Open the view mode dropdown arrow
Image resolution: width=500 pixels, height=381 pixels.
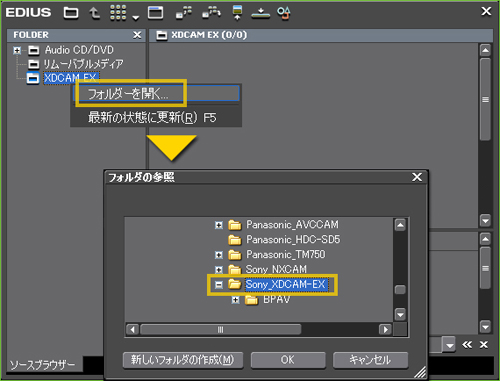tap(136, 18)
